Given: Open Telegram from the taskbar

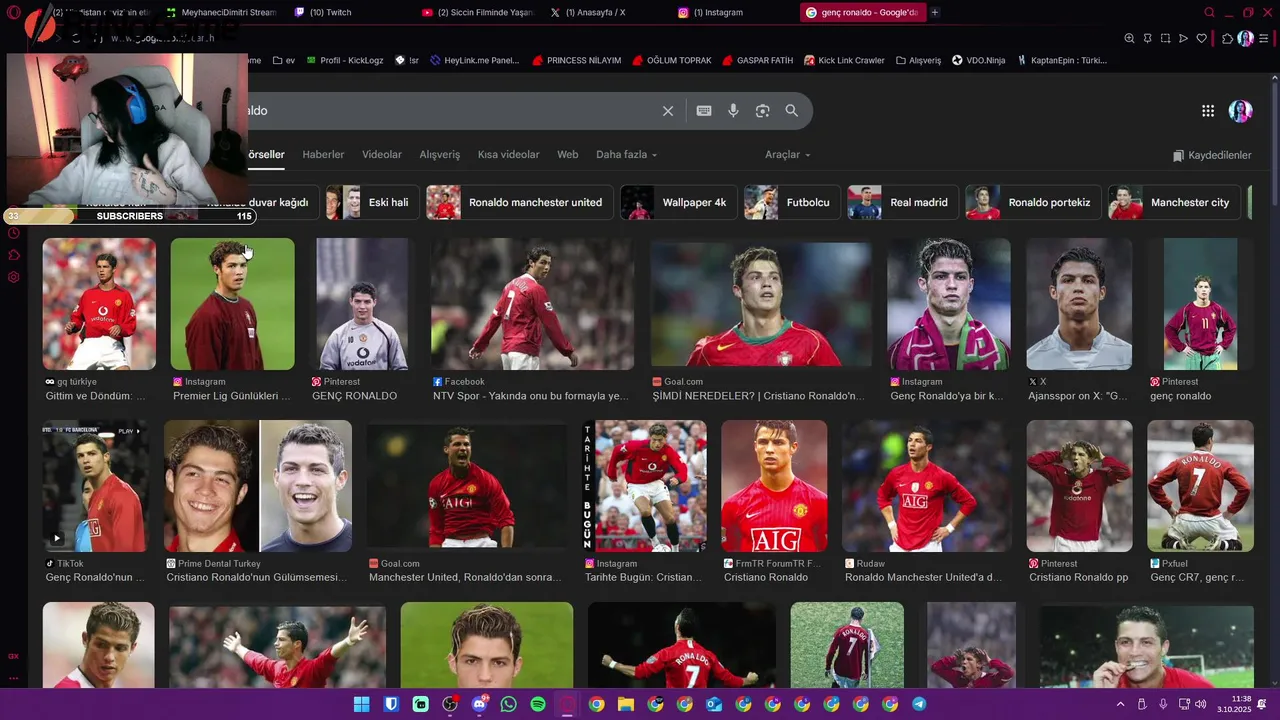Looking at the screenshot, I should point(919,704).
